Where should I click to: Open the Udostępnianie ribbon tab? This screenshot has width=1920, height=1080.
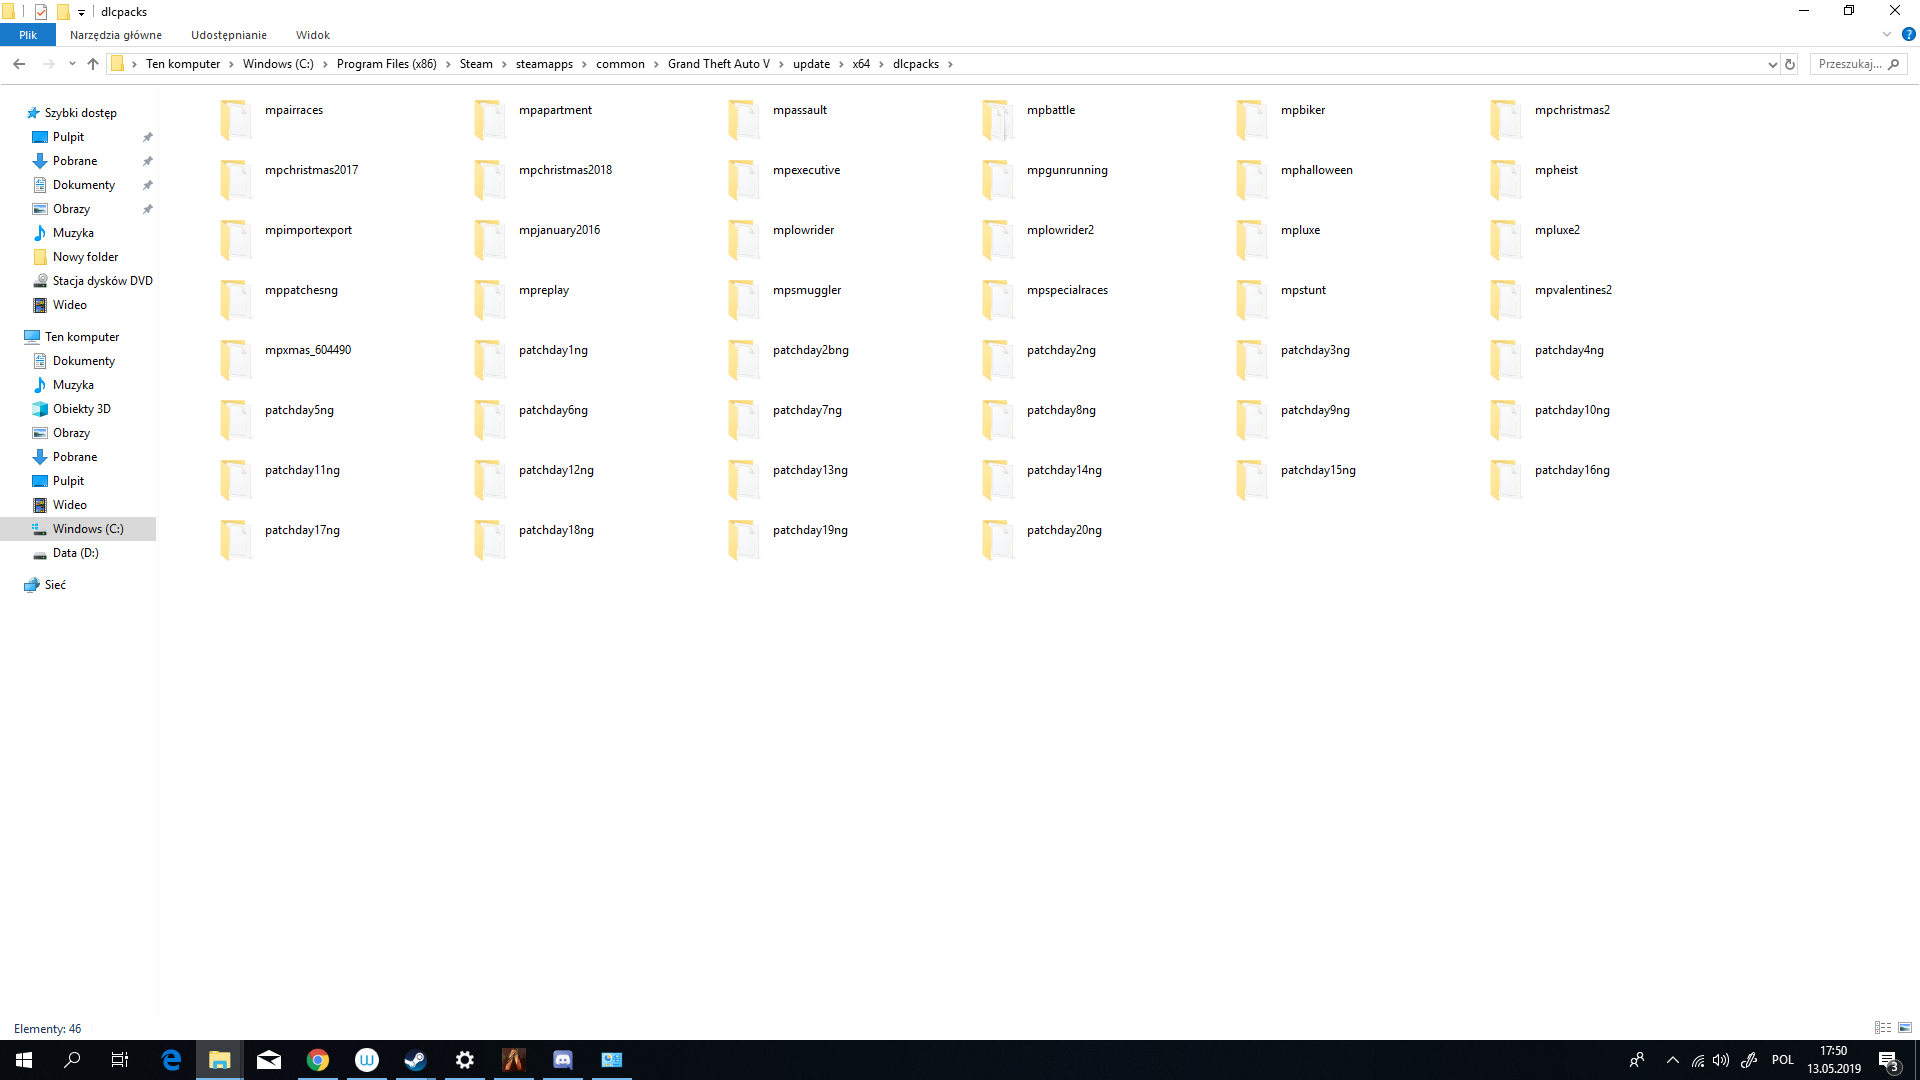(x=229, y=35)
